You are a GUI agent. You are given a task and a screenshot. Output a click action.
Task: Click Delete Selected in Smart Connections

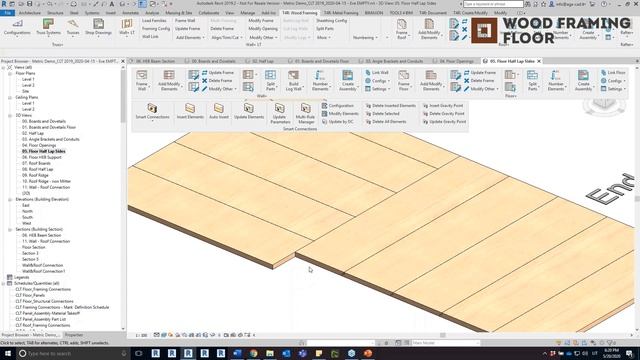pyautogui.click(x=382, y=114)
